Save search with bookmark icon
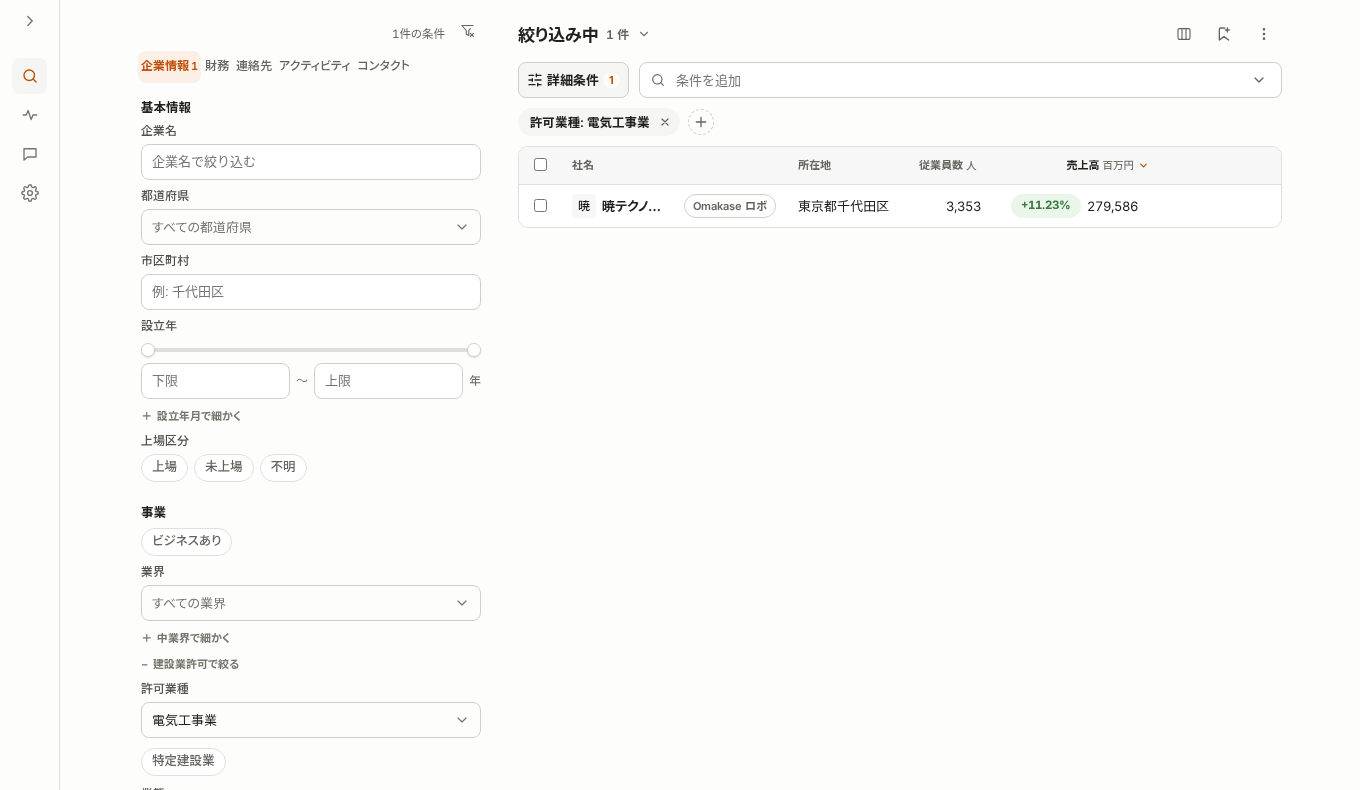This screenshot has width=1360, height=790. coord(1224,34)
